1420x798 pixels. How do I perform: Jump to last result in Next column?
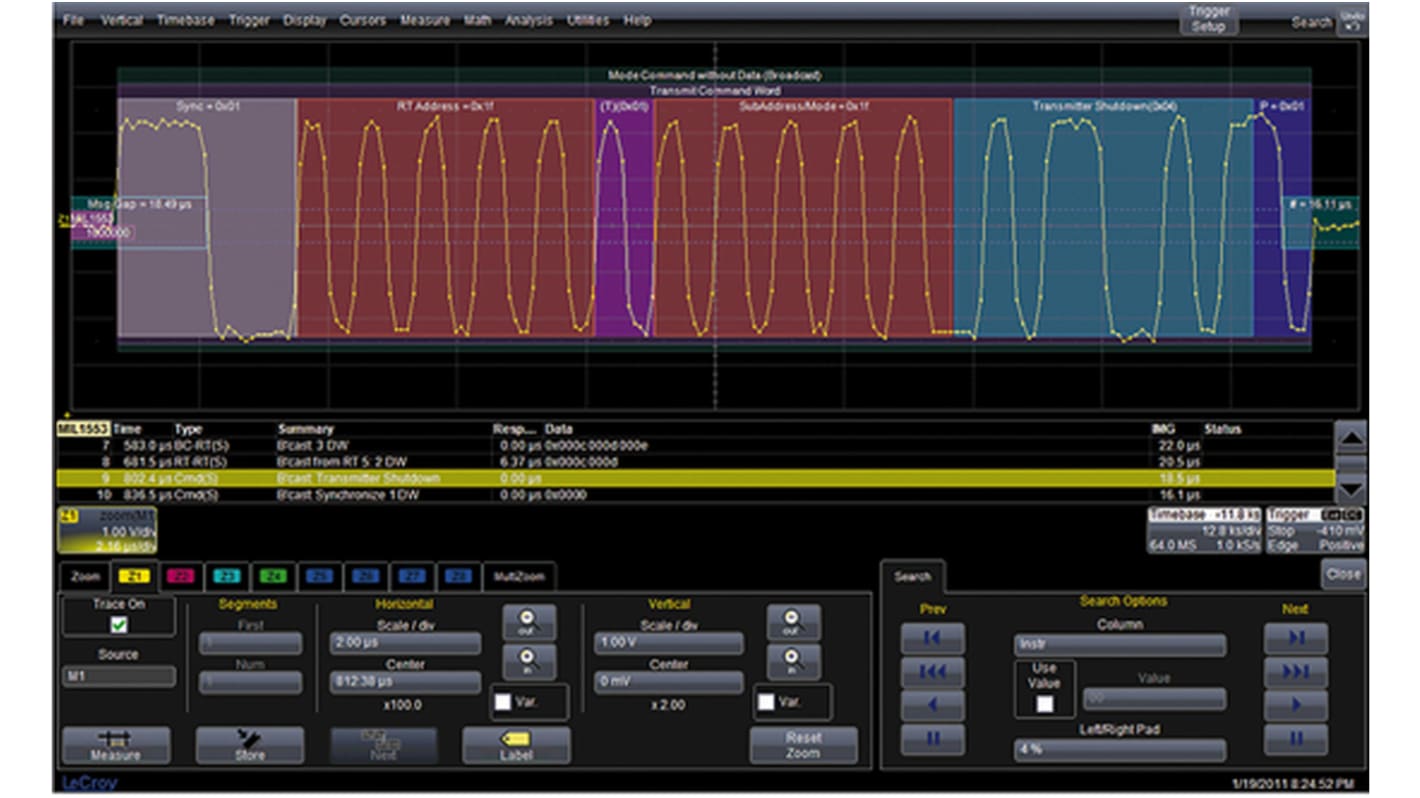pyautogui.click(x=1295, y=638)
